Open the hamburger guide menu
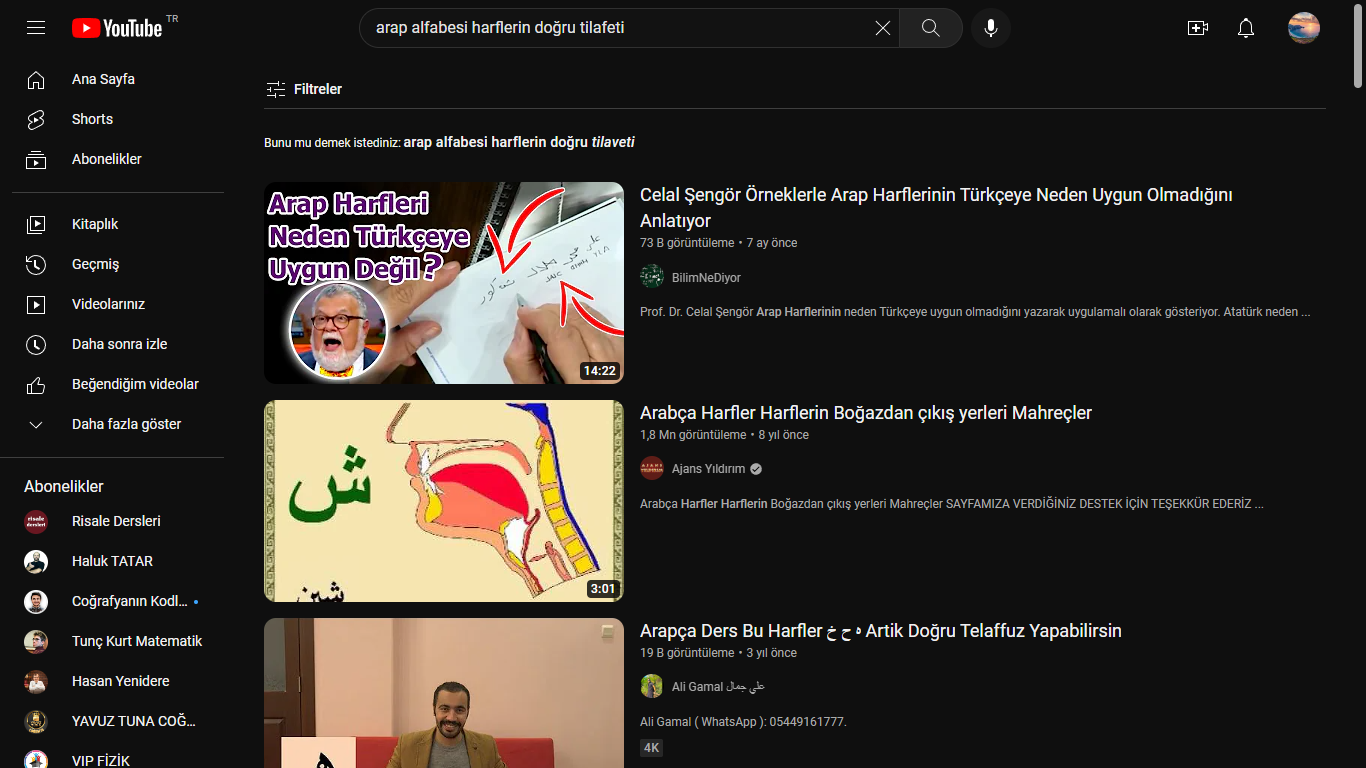The width and height of the screenshot is (1366, 768). tap(36, 28)
